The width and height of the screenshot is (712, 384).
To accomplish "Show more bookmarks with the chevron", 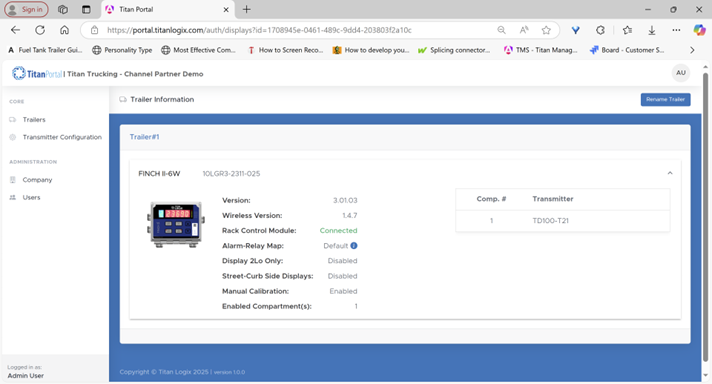I will click(x=692, y=50).
